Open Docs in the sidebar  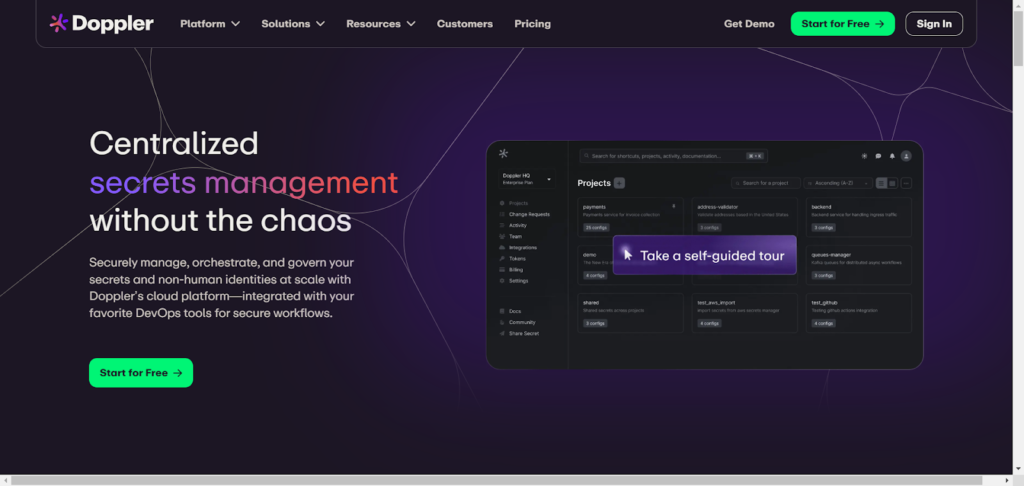click(511, 312)
